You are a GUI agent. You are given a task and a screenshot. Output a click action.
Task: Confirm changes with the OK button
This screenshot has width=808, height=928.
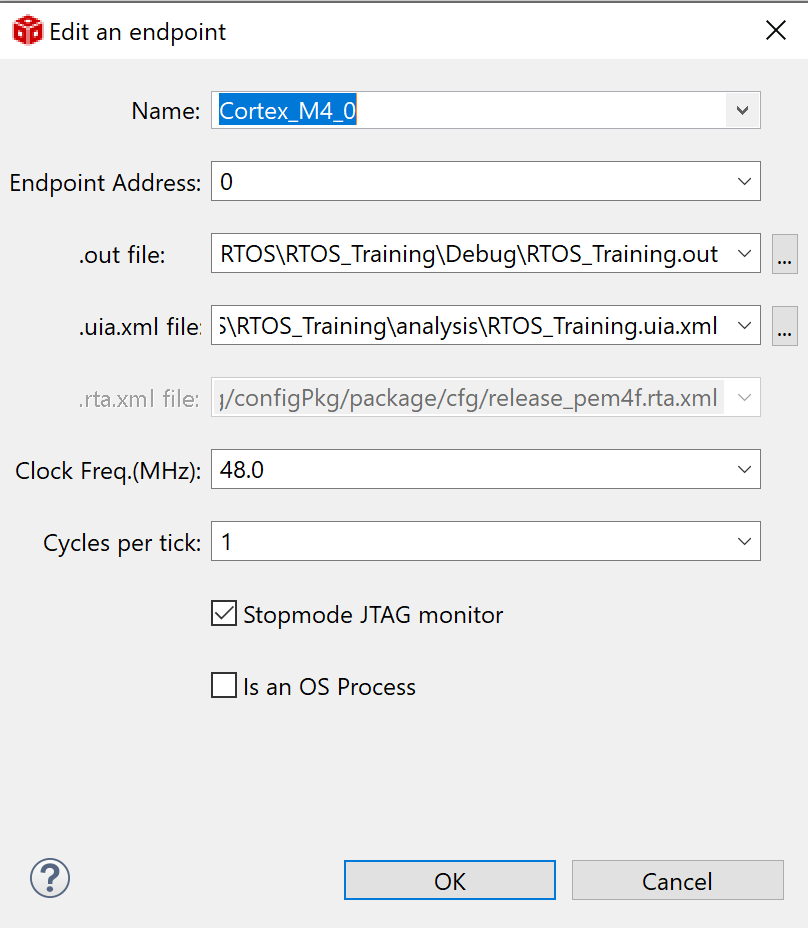(449, 881)
